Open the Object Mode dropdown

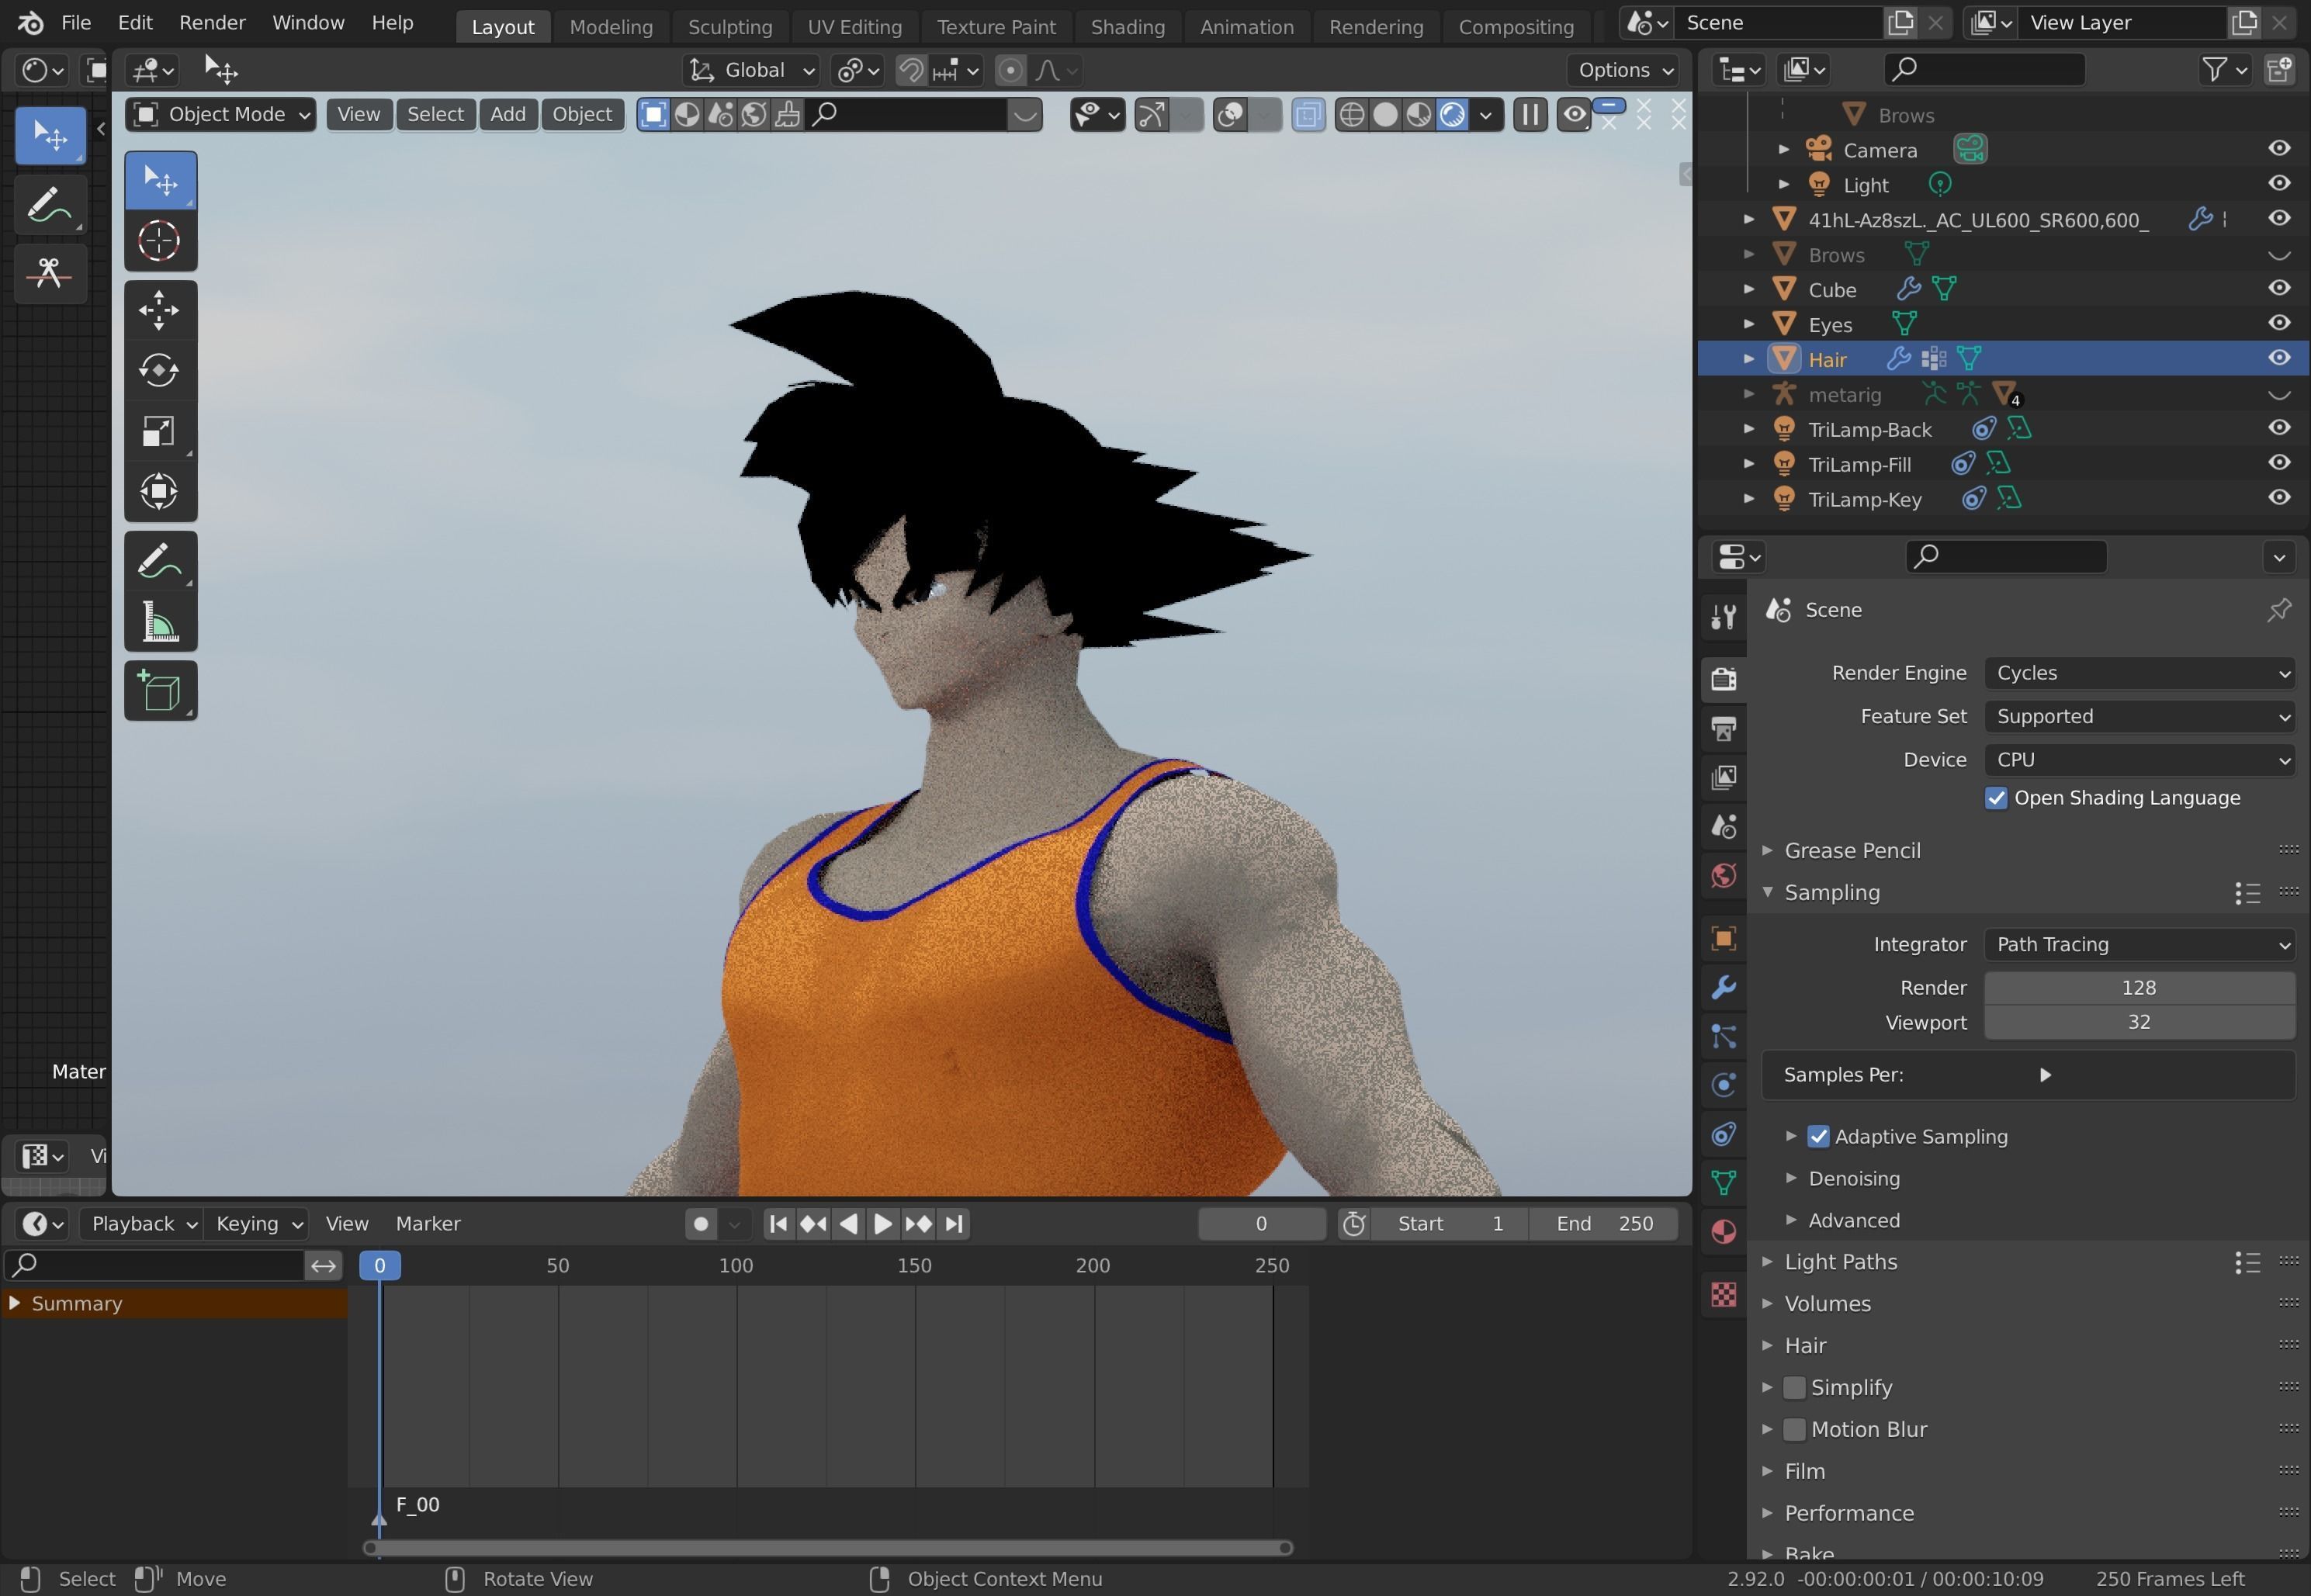click(219, 114)
